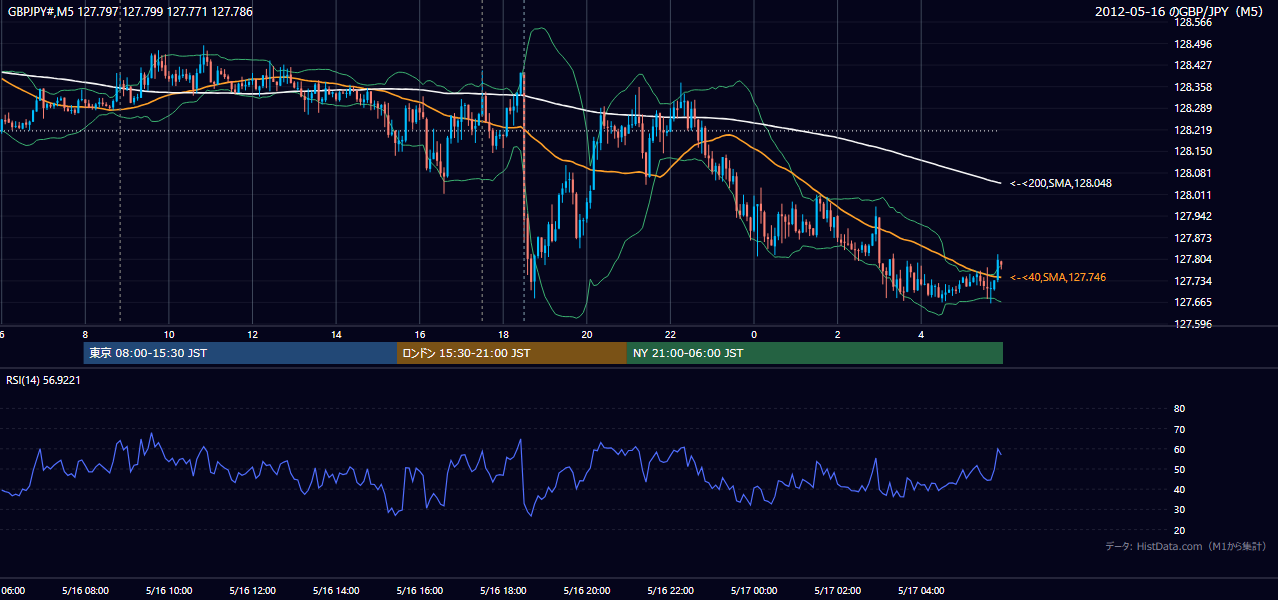The image size is (1278, 600).
Task: Click price axis value 128.496
Action: 1191,44
